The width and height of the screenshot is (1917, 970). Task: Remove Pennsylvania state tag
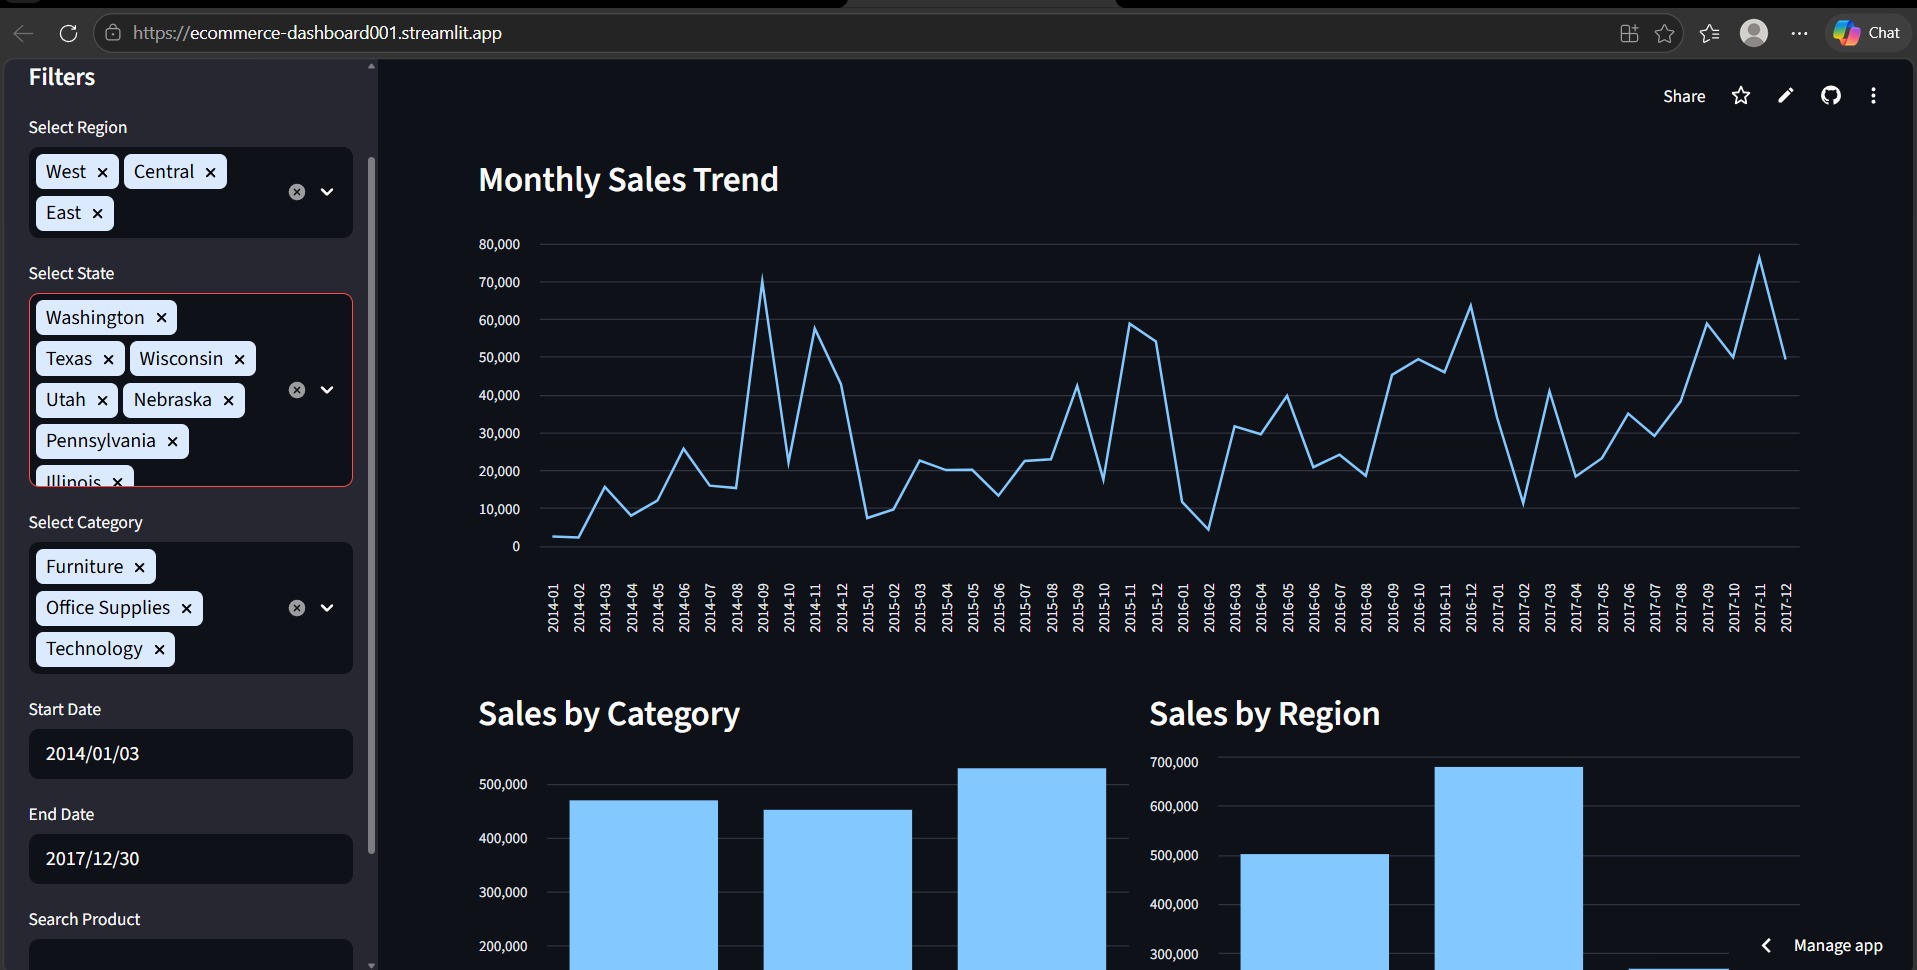point(172,441)
